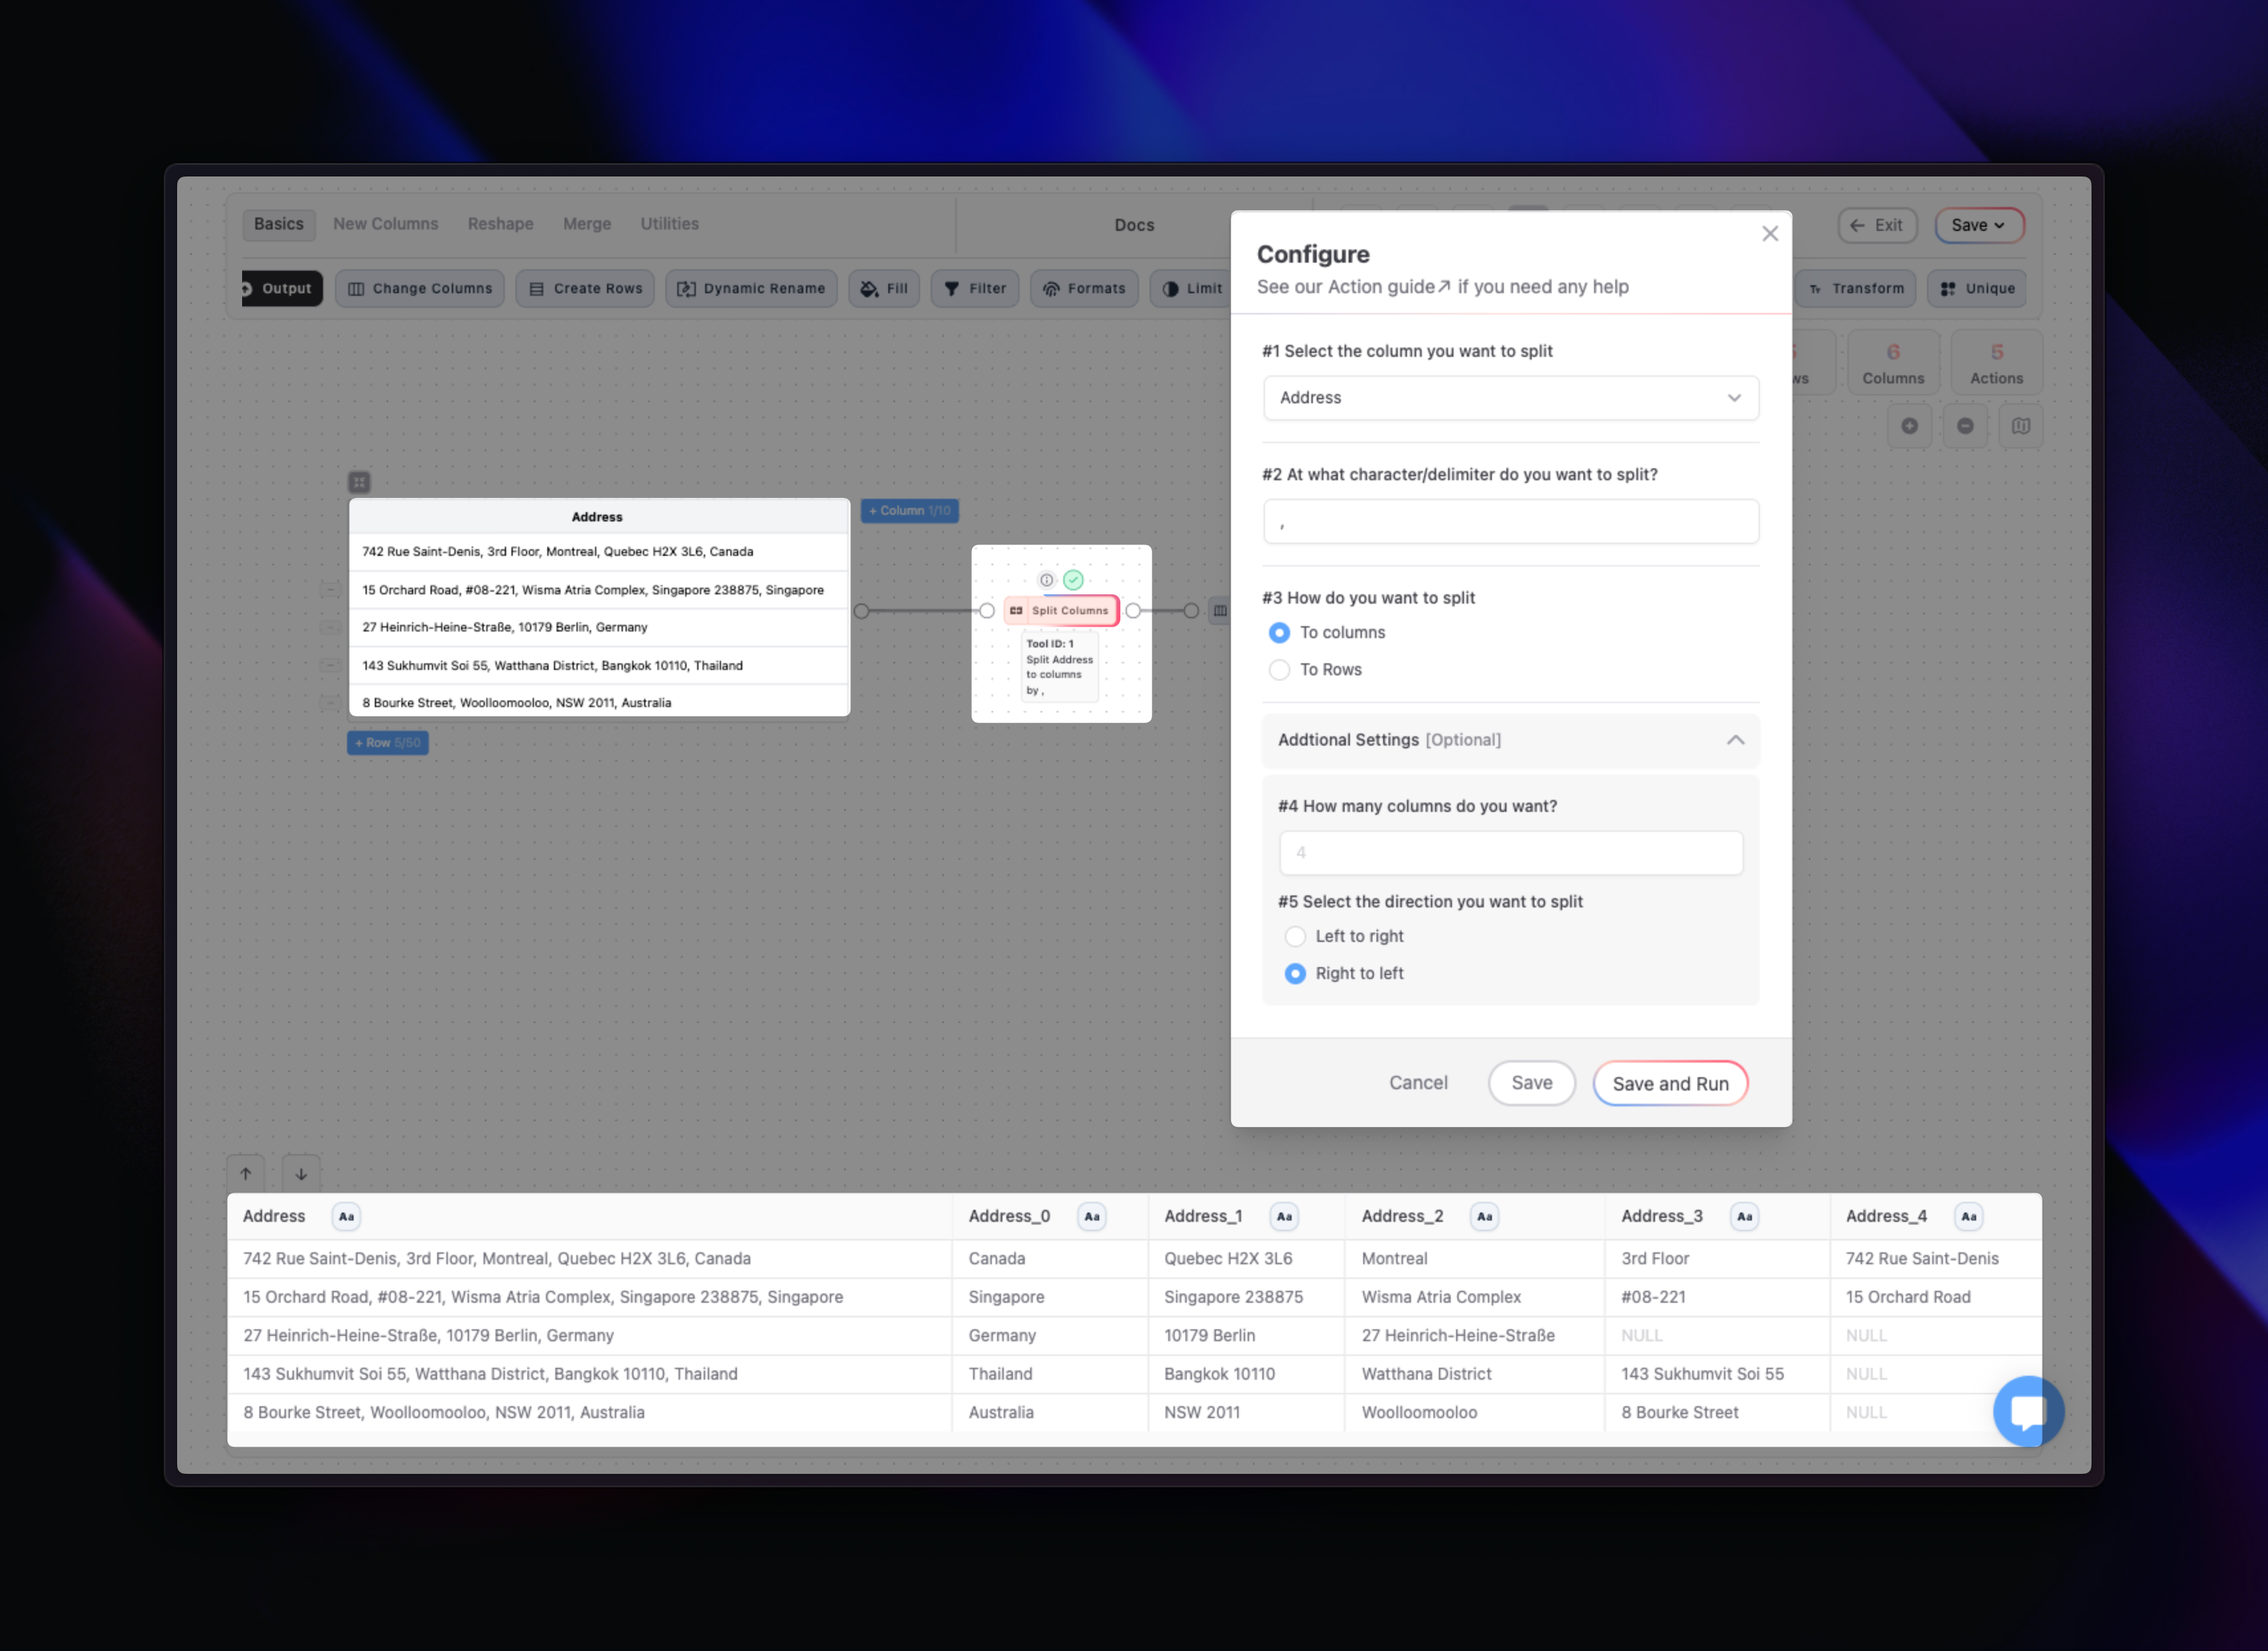Open the Address column dropdown
The width and height of the screenshot is (2268, 1651).
click(1510, 398)
